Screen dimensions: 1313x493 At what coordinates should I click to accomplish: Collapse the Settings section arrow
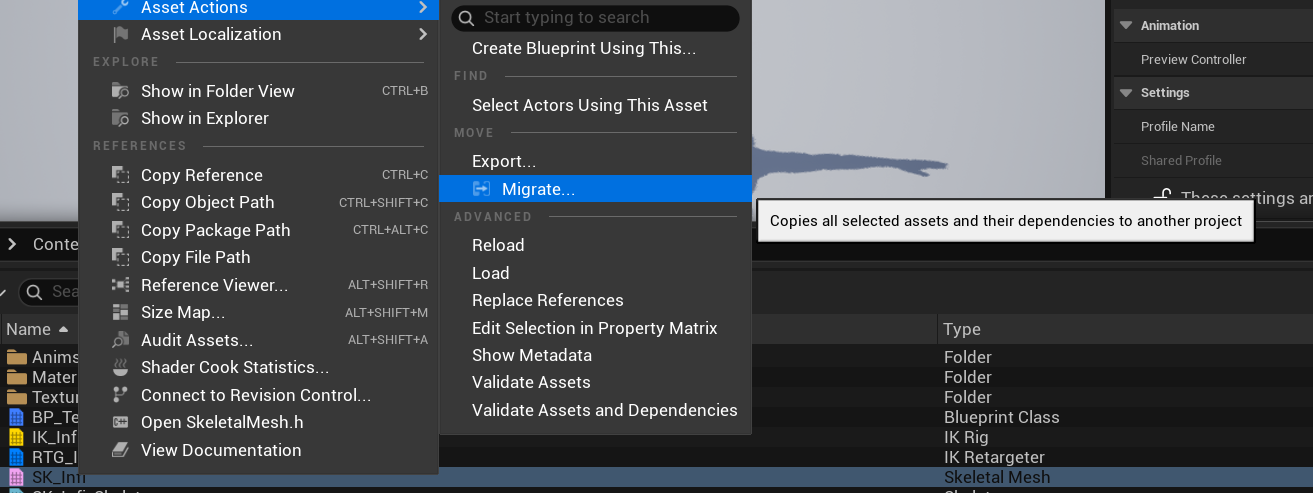pos(1125,93)
